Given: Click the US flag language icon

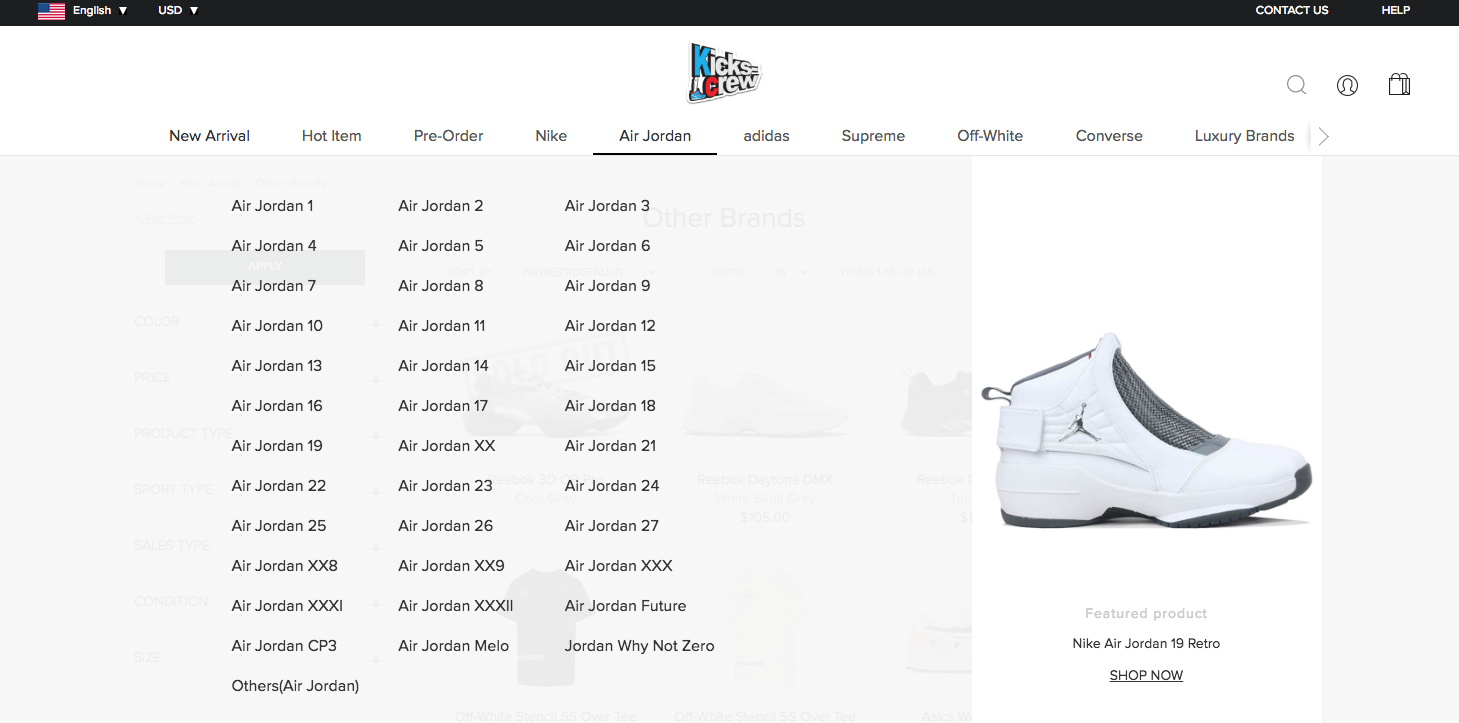Looking at the screenshot, I should pyautogui.click(x=51, y=10).
